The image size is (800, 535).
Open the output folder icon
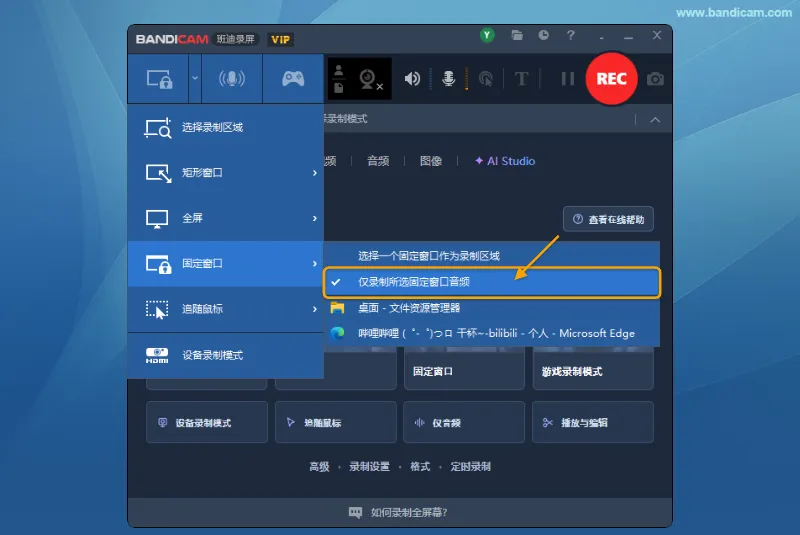[517, 35]
